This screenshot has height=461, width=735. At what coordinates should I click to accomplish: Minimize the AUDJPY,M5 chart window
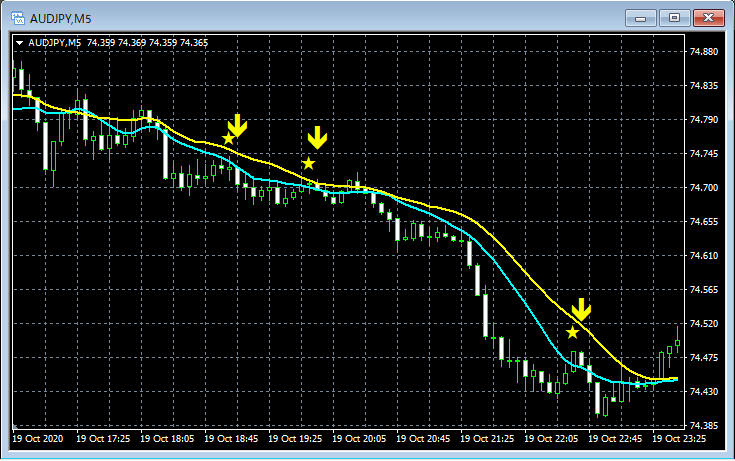point(640,18)
